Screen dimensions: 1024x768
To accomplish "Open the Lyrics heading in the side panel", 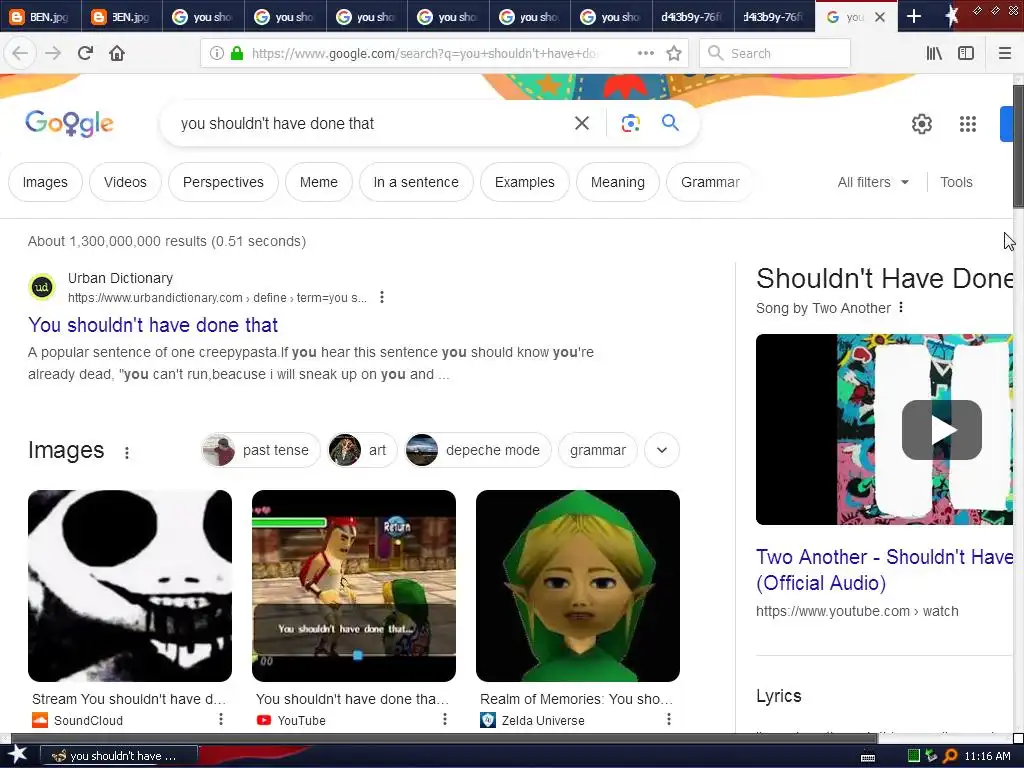I will [x=778, y=696].
